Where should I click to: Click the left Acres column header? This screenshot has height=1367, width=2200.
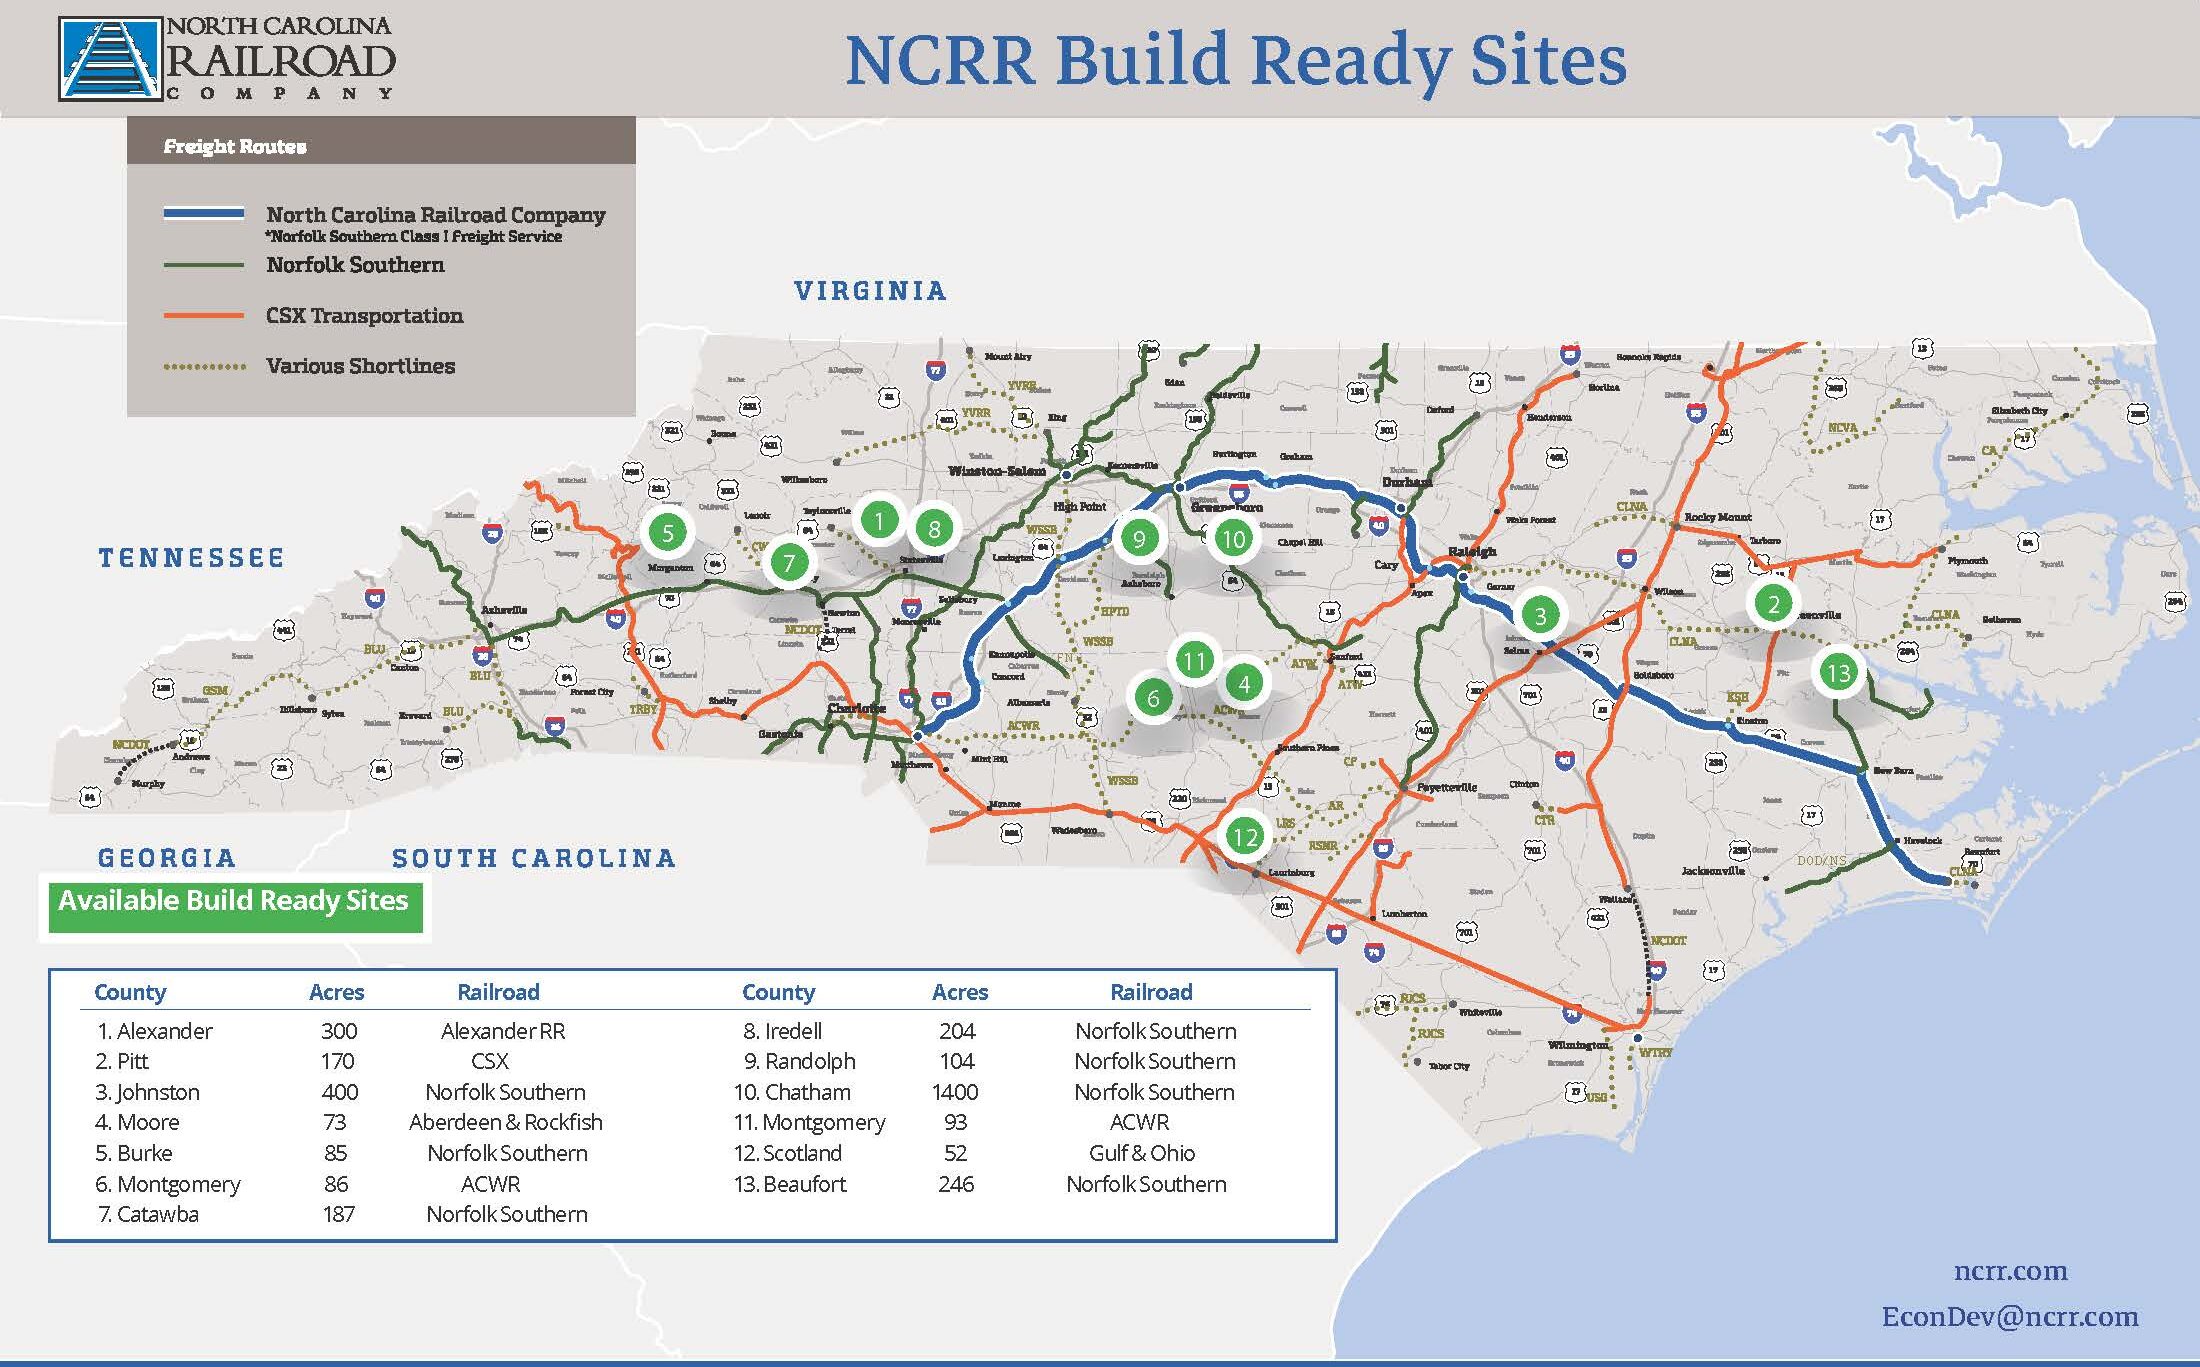point(337,992)
